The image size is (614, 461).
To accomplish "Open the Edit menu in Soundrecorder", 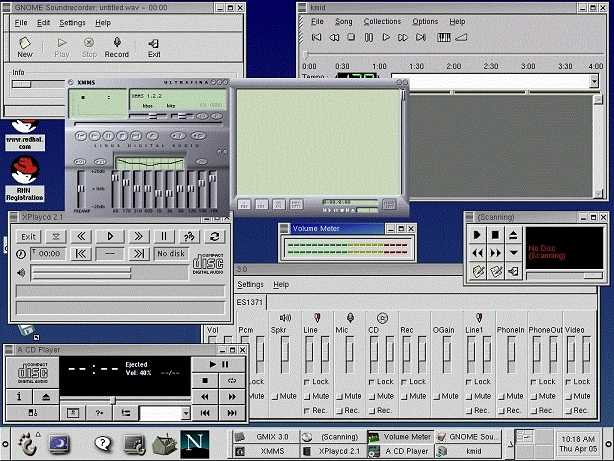I will (x=43, y=22).
